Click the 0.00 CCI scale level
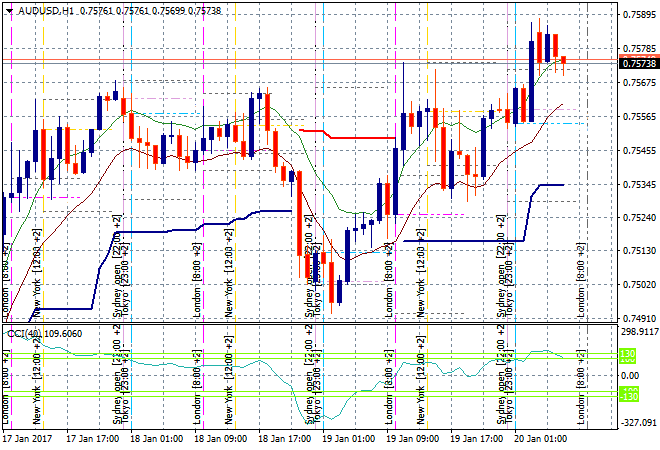Viewport: 660px width, 450px height. click(629, 374)
